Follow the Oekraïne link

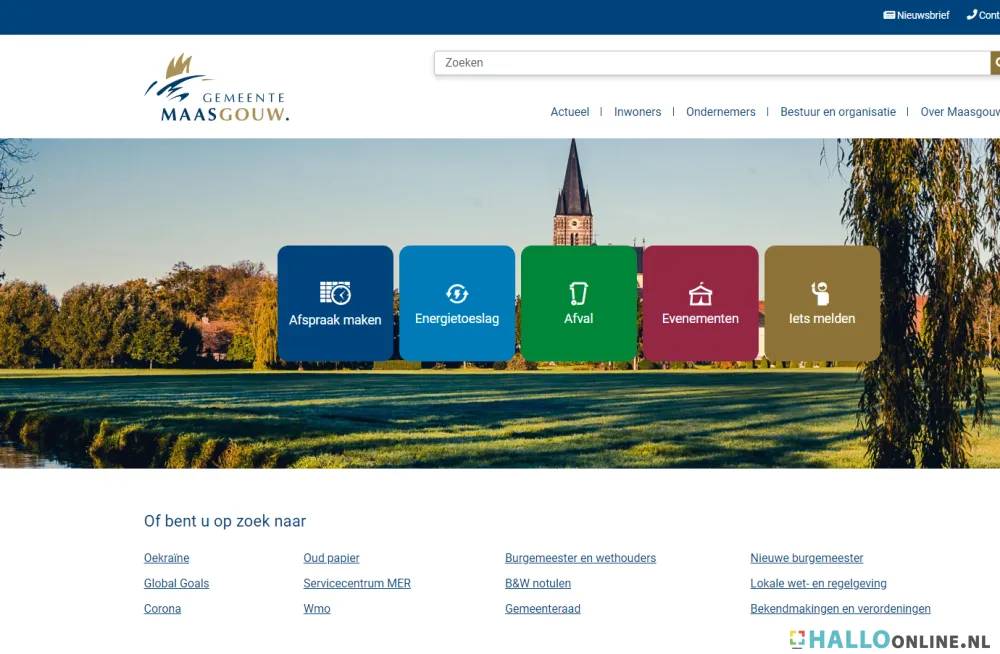point(167,558)
